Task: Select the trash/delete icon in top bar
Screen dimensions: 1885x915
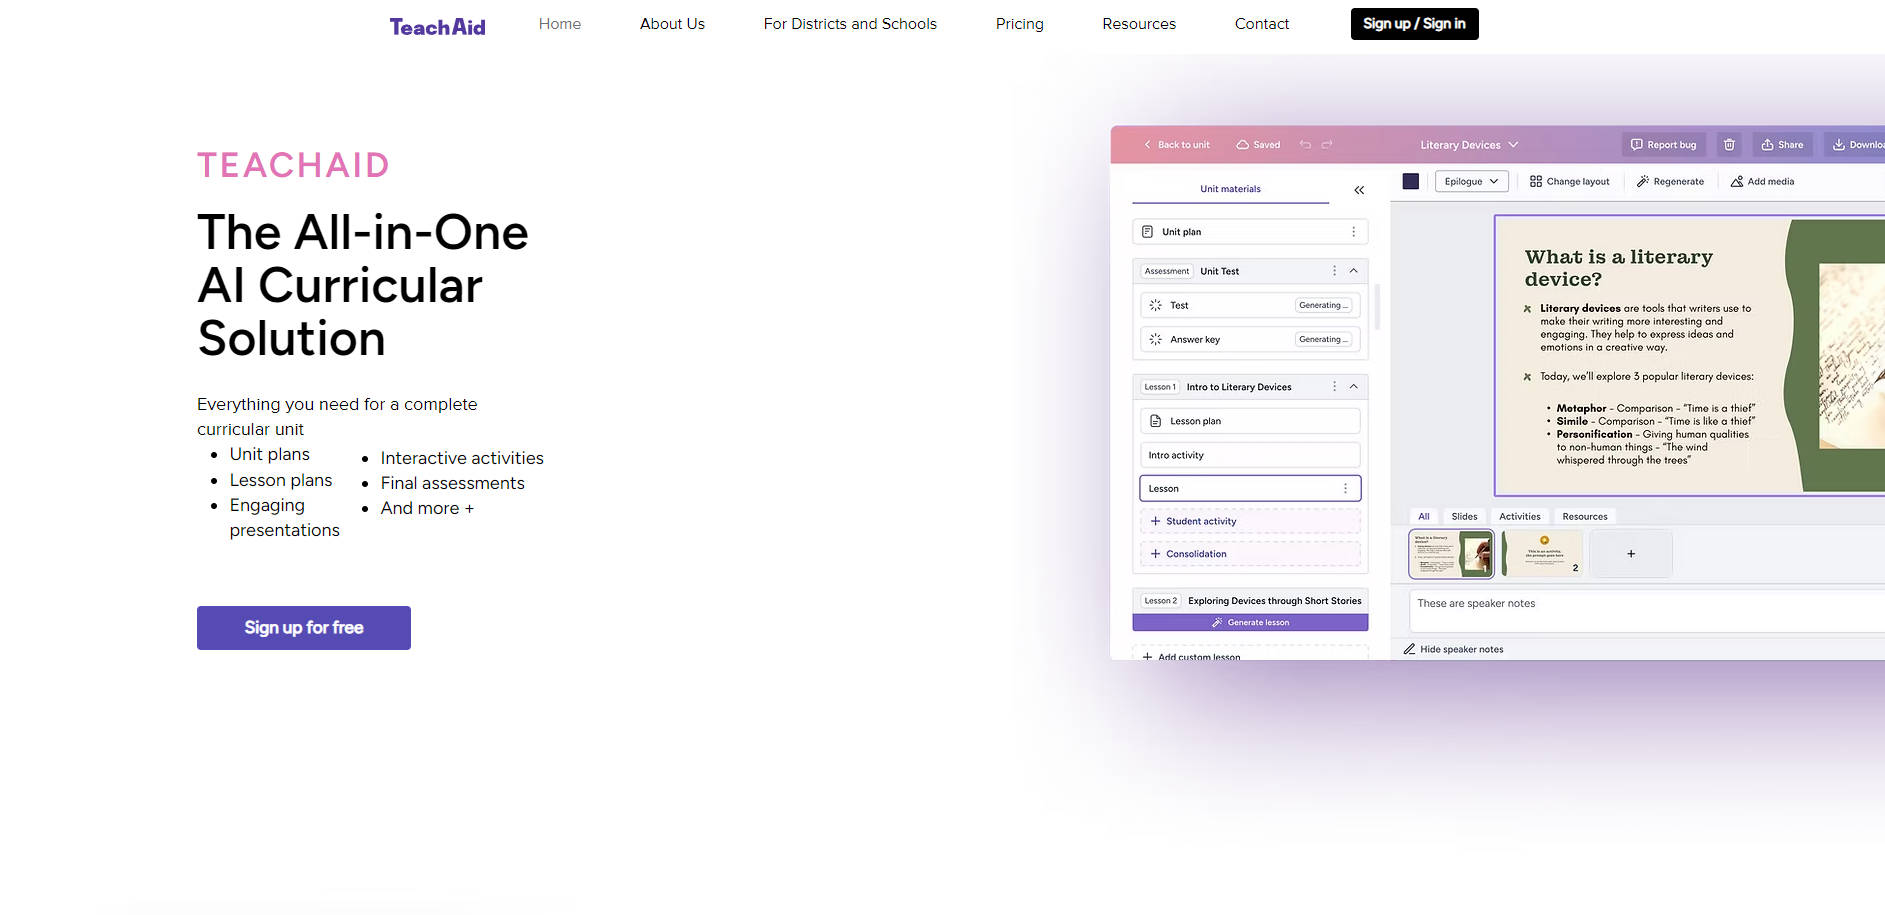Action: pyautogui.click(x=1729, y=144)
